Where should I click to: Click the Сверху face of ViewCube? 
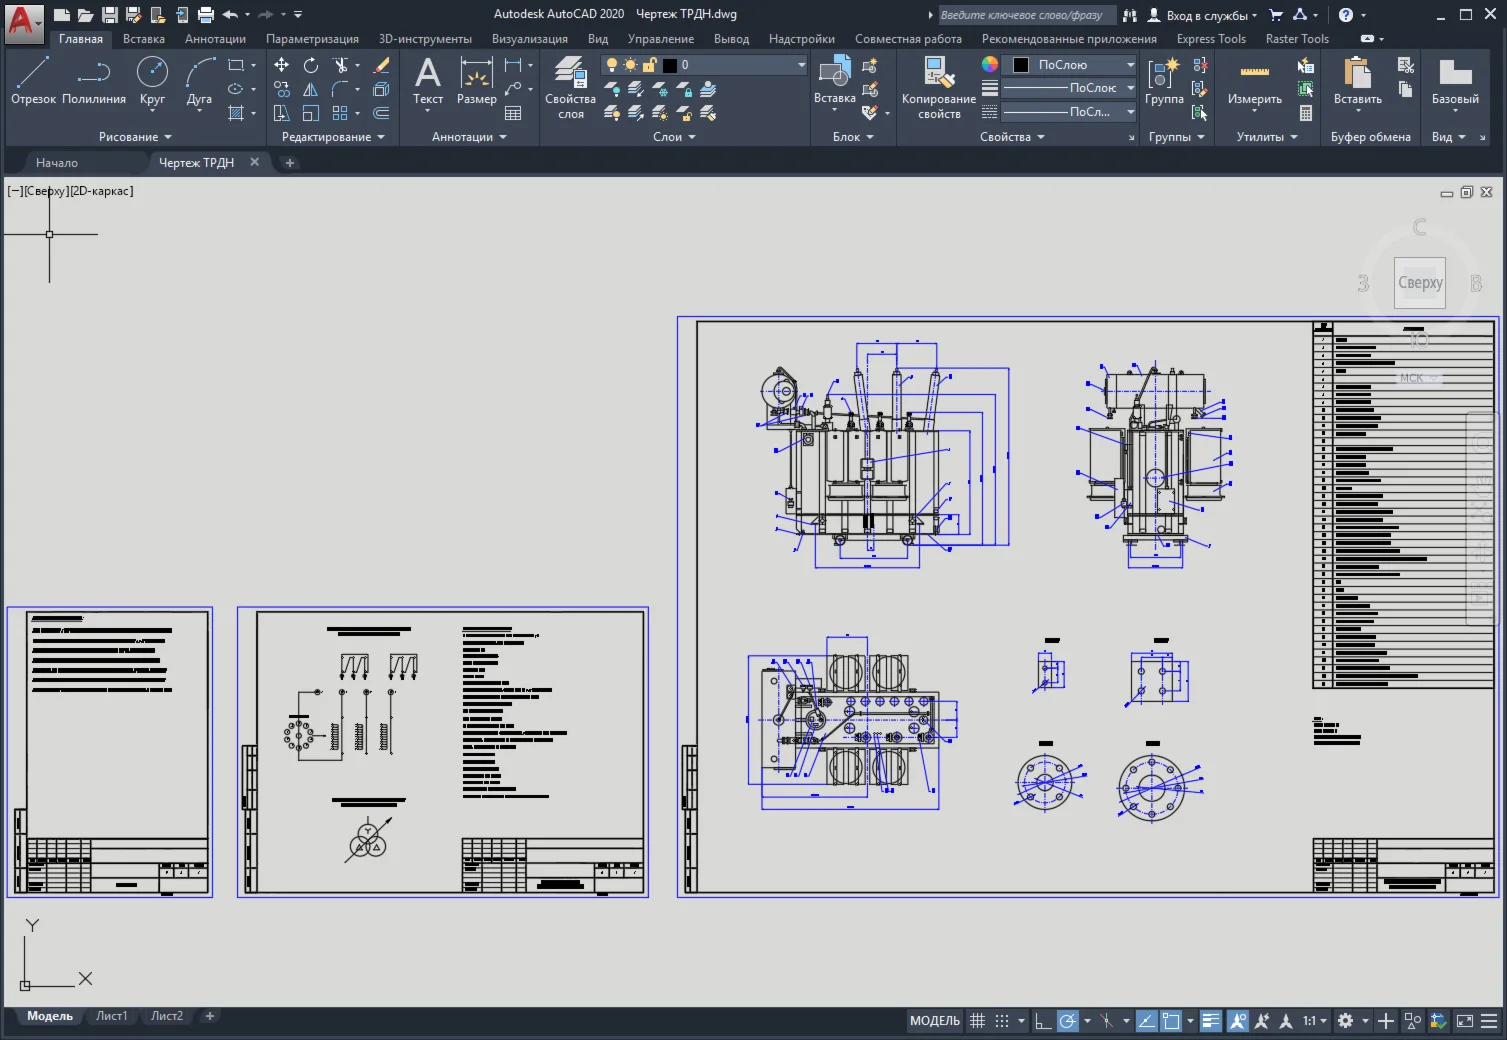click(1420, 283)
